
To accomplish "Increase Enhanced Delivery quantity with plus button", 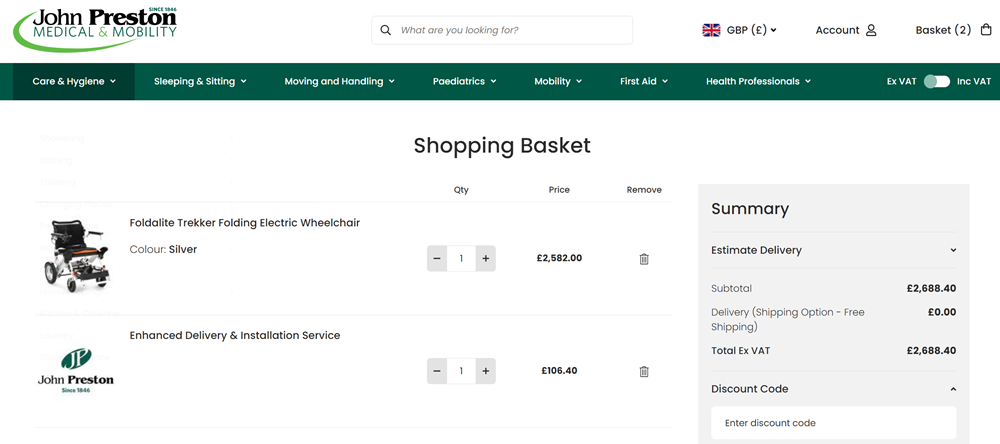I will 486,371.
